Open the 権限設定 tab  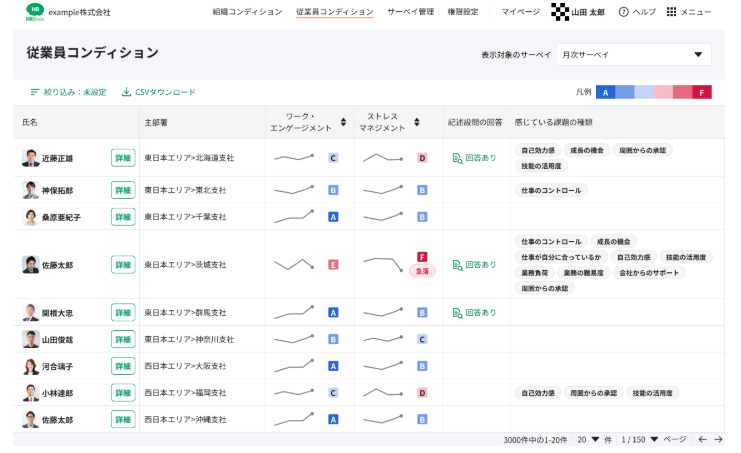coord(463,12)
